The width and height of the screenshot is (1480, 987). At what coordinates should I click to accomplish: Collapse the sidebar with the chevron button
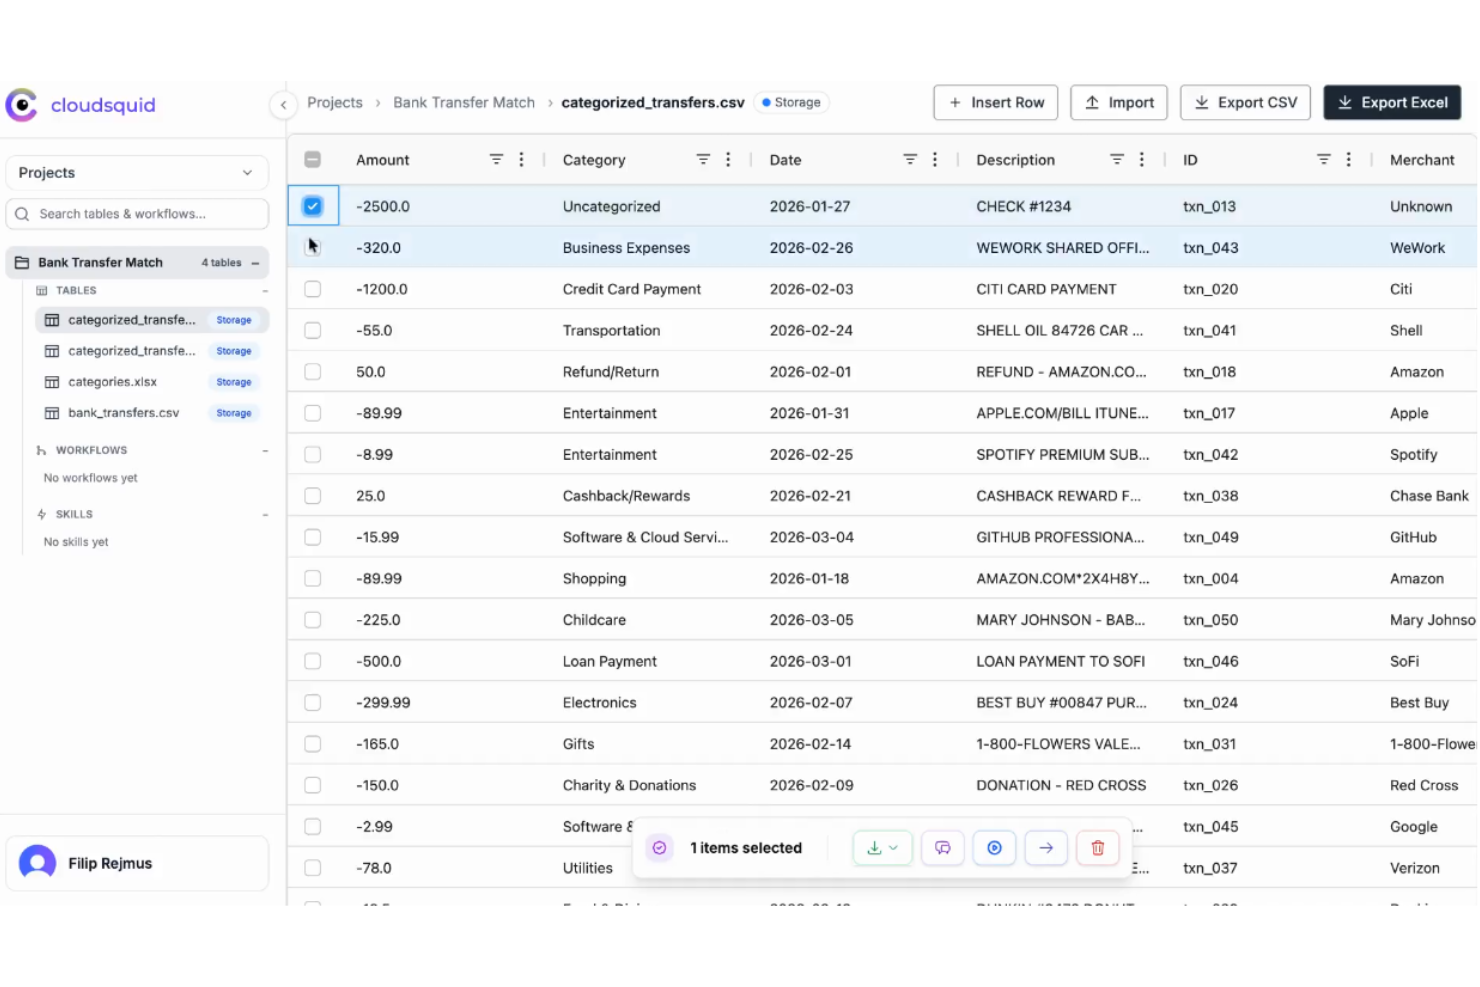[x=284, y=104]
